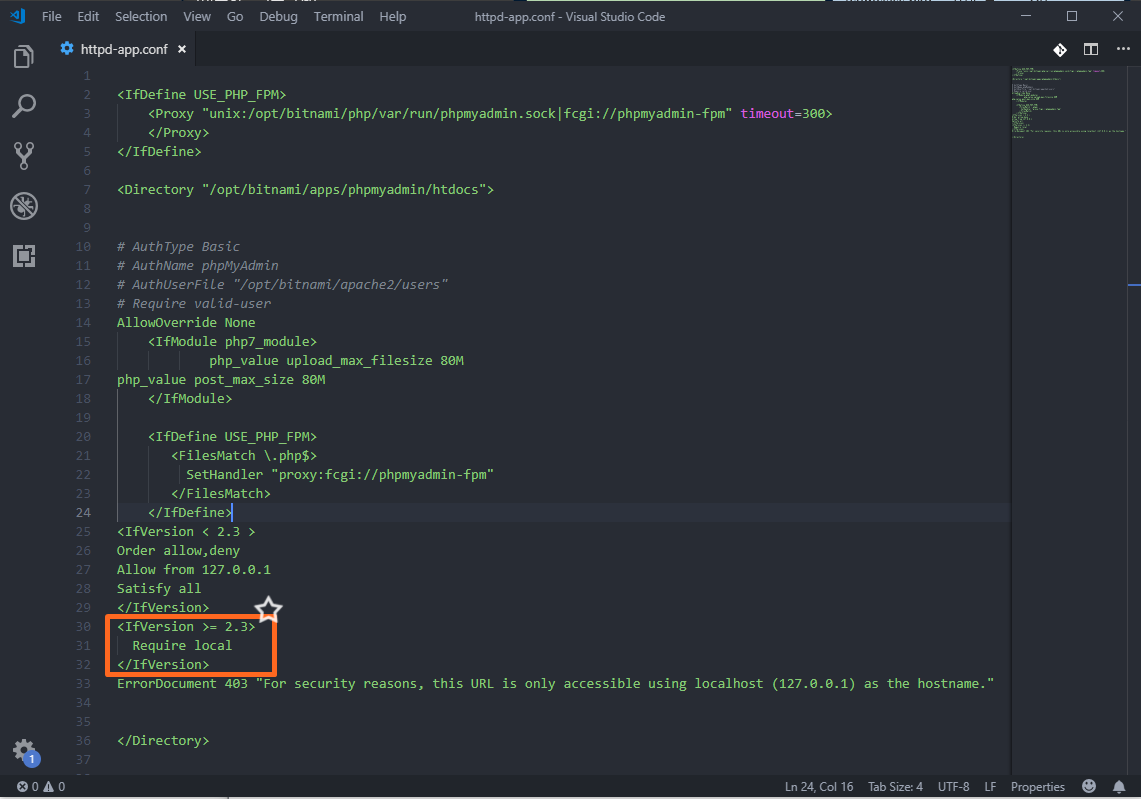Click line number 24 in the gutter
Image resolution: width=1141 pixels, height=799 pixels.
pyautogui.click(x=83, y=512)
